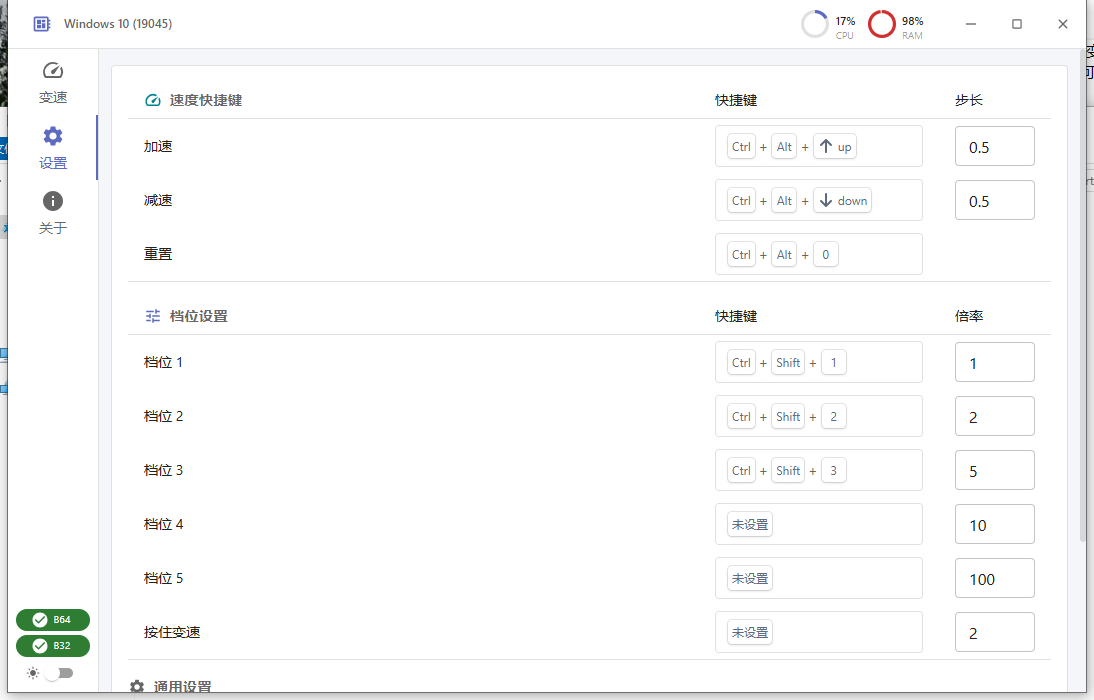1094x700 pixels.
Task: Click the sliders icon beside 档位设置
Action: coord(153,316)
